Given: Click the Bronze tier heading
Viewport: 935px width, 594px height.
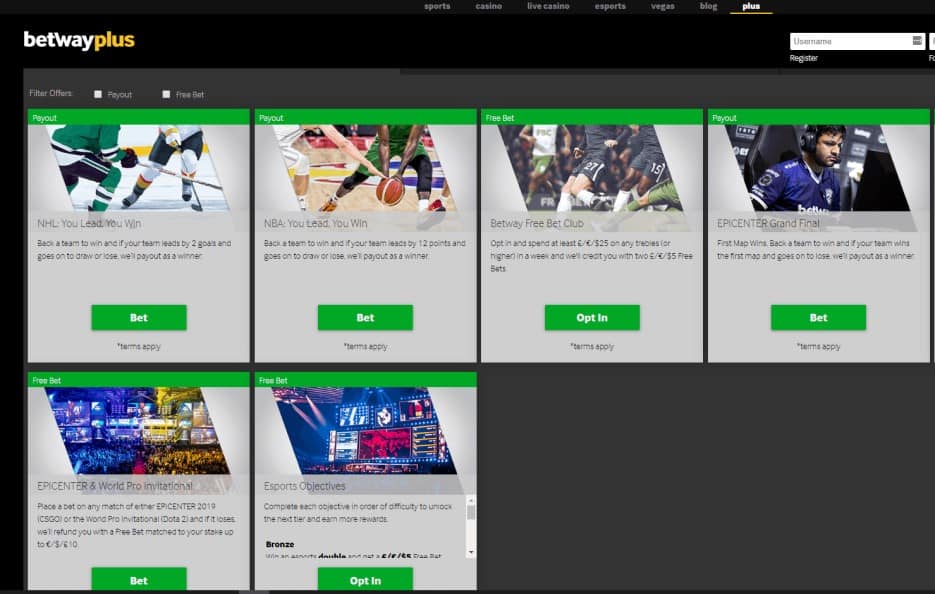Looking at the screenshot, I should [280, 544].
